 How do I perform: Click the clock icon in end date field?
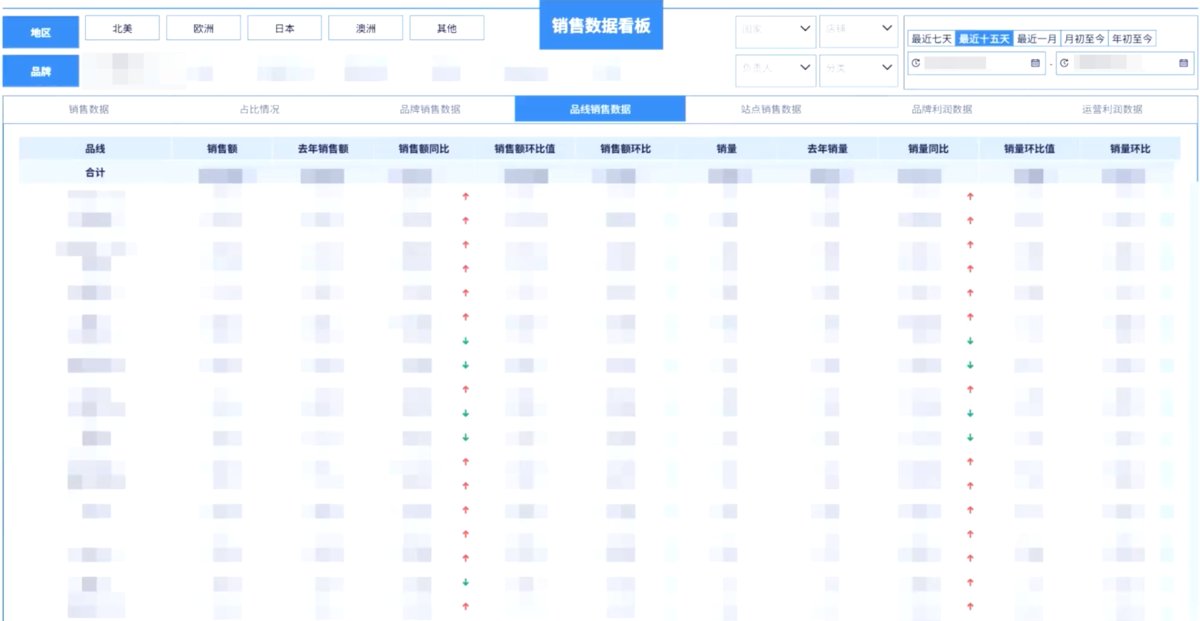click(1064, 63)
